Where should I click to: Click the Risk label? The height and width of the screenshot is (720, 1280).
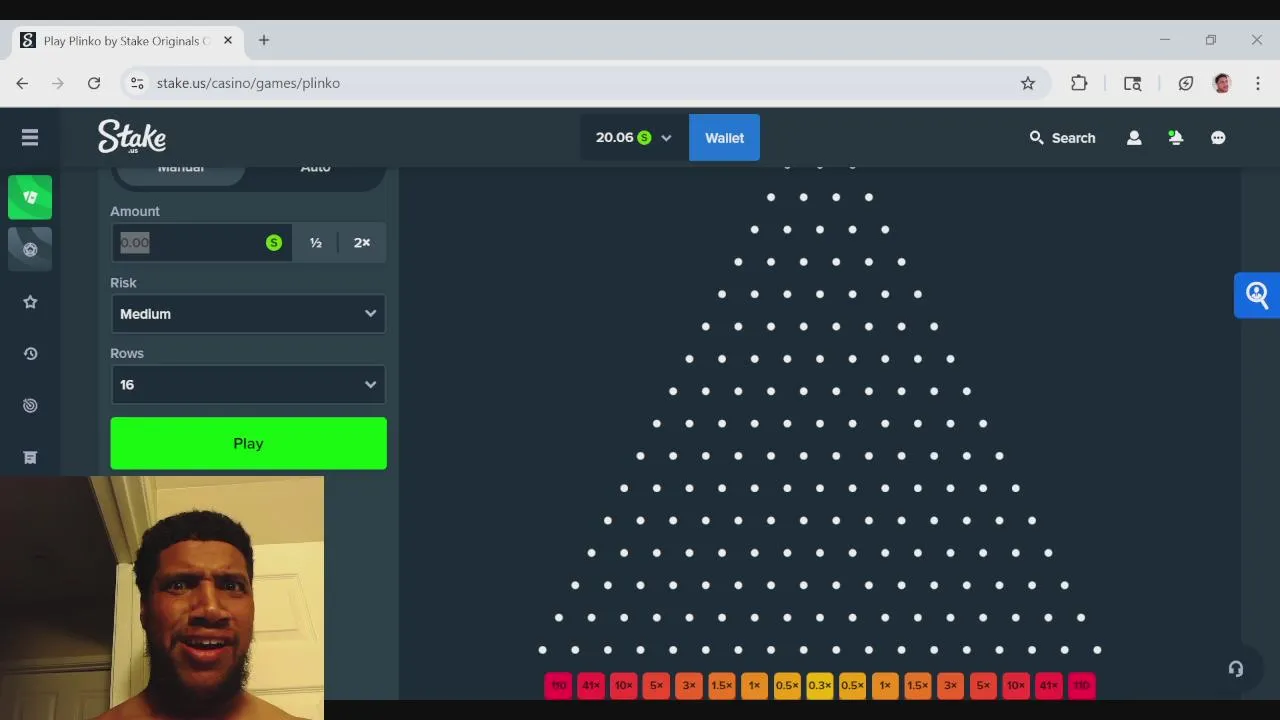123,283
